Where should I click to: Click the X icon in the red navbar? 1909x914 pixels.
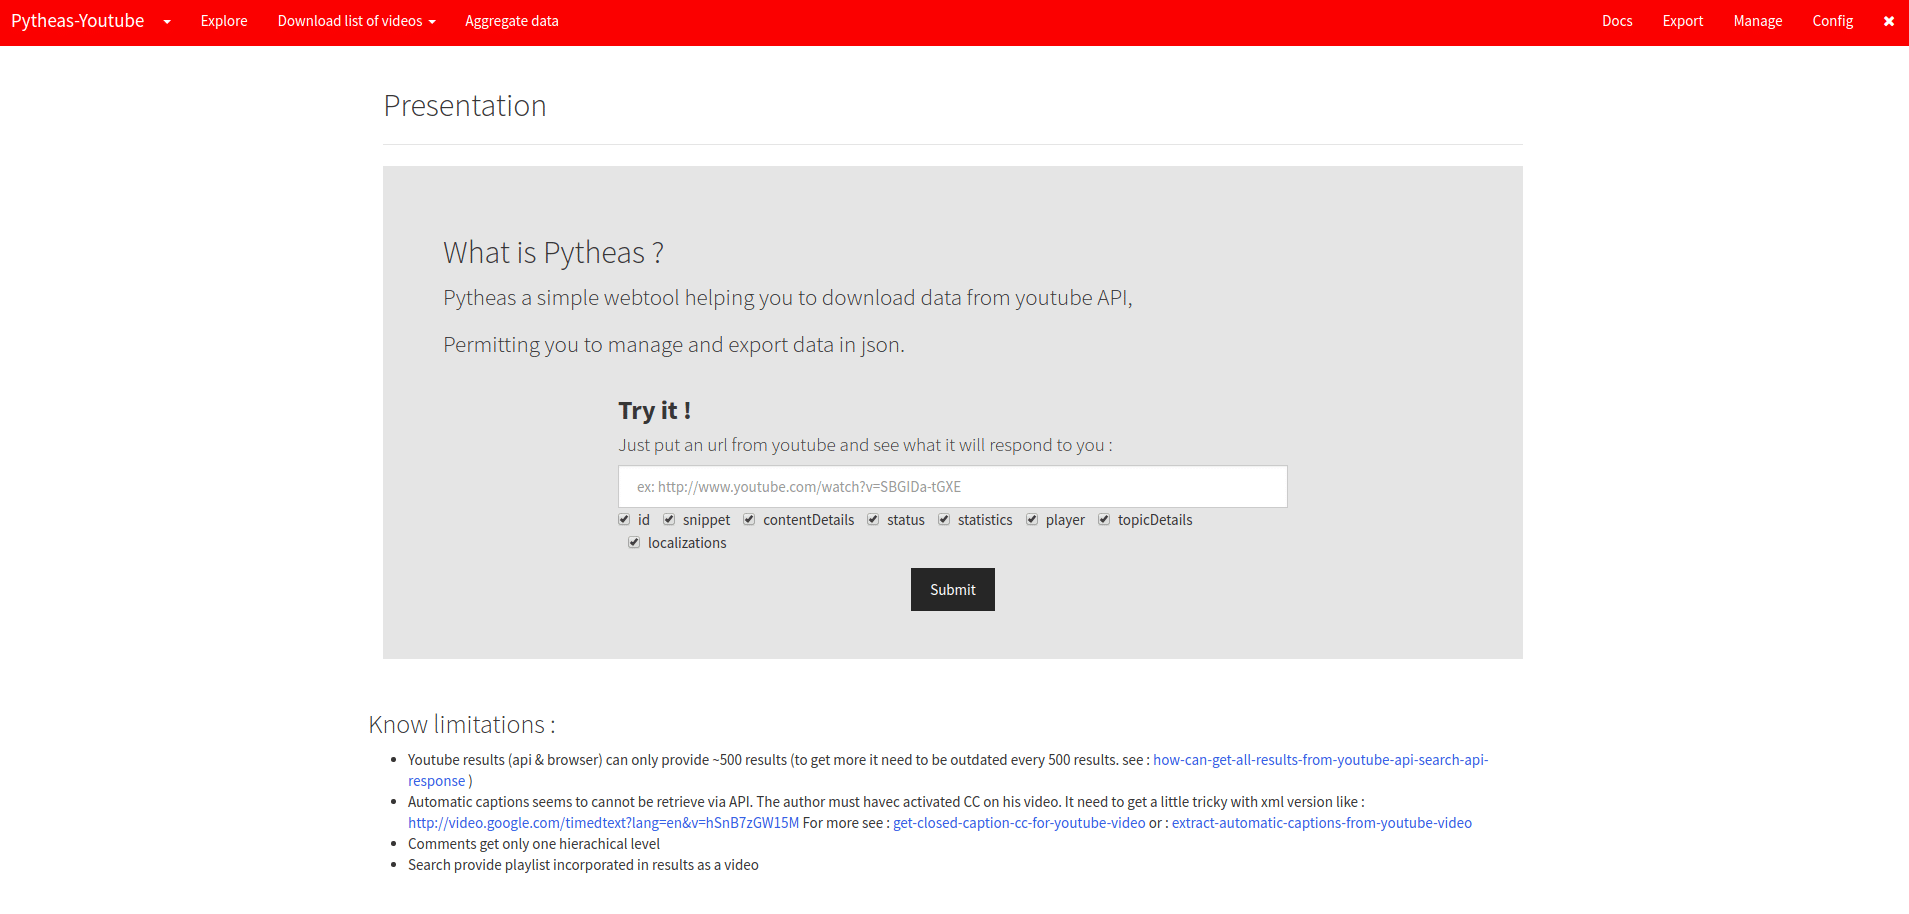pos(1888,21)
